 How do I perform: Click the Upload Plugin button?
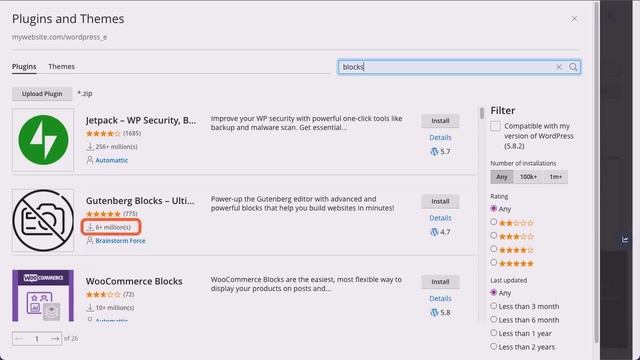coord(42,94)
